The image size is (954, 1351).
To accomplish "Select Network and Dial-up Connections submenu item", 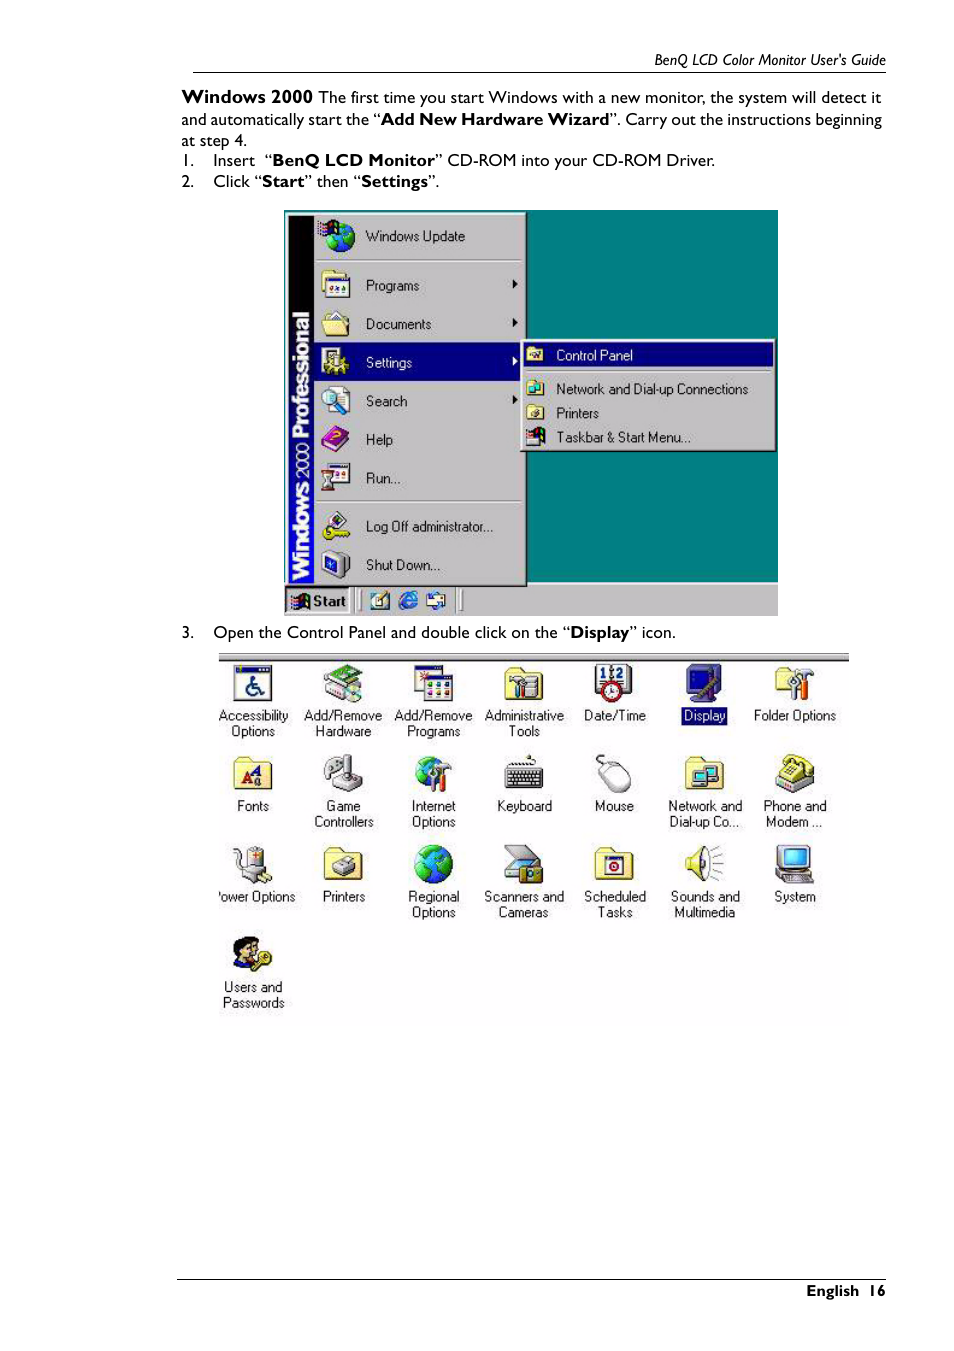I will 649,389.
